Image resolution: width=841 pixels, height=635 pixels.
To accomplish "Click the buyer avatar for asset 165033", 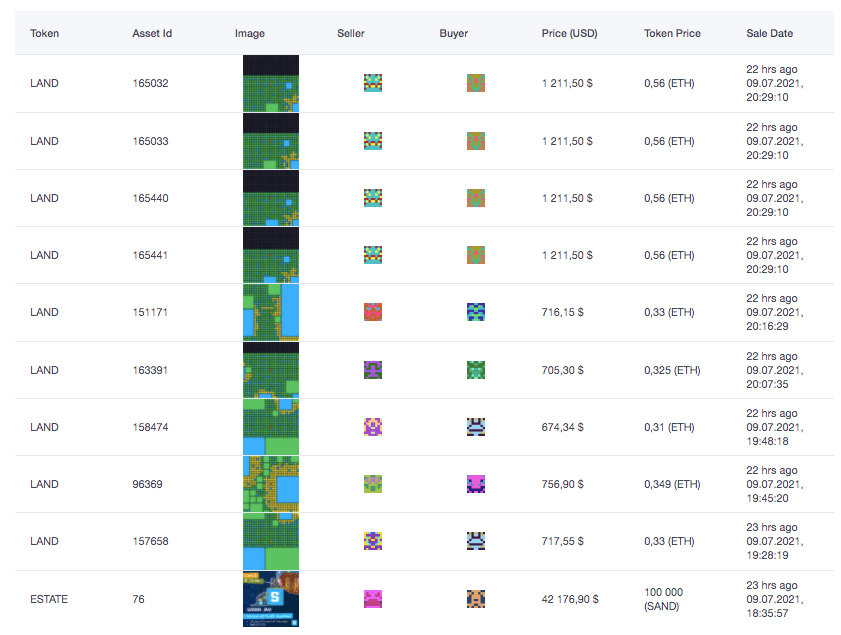I will click(476, 141).
